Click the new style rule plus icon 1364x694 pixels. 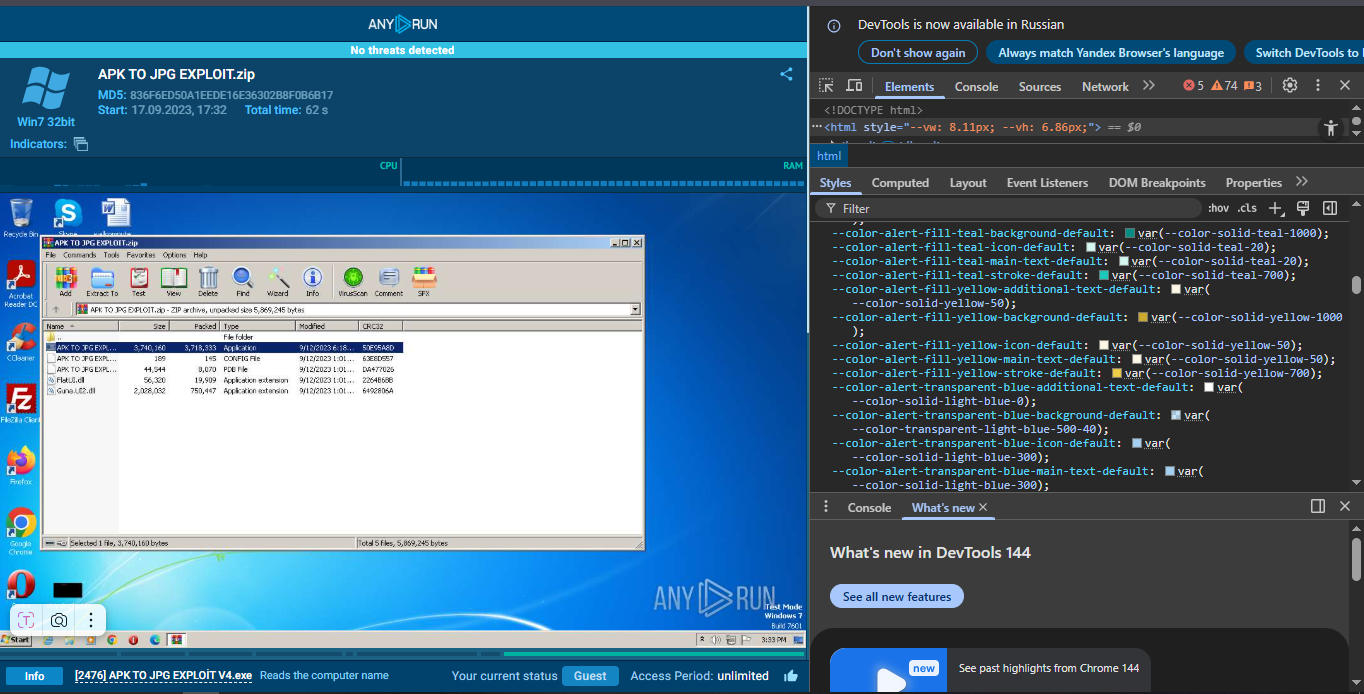click(1275, 208)
